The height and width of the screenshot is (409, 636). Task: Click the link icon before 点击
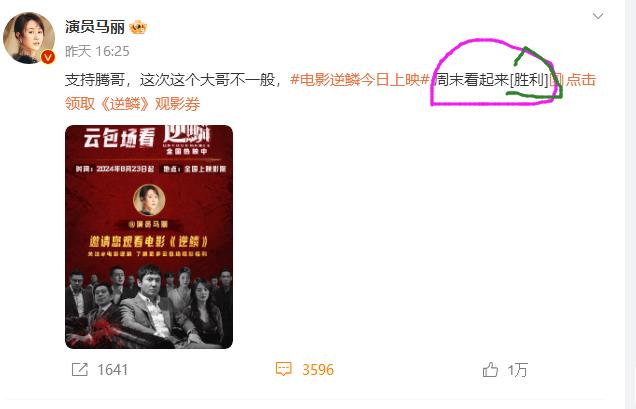(556, 80)
